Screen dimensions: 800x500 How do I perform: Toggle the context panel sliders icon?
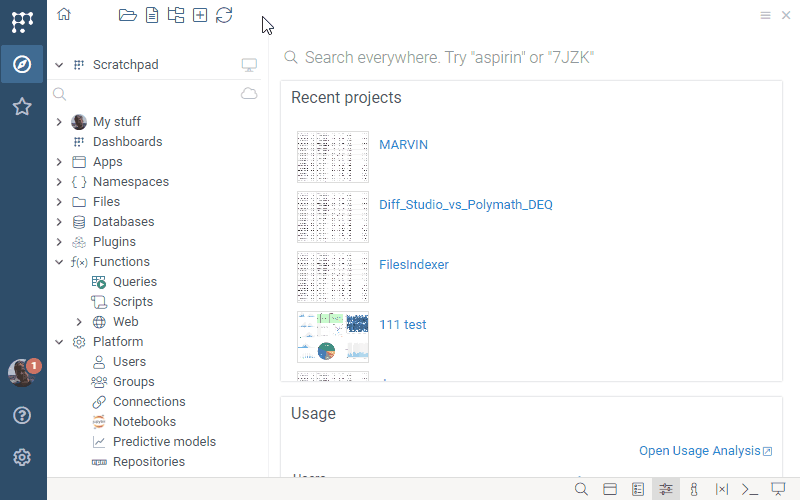[666, 489]
